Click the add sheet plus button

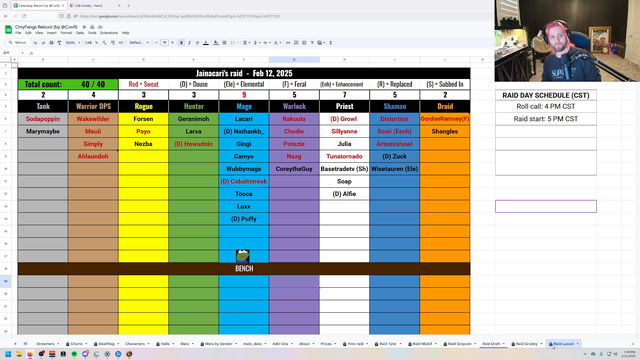15,344
